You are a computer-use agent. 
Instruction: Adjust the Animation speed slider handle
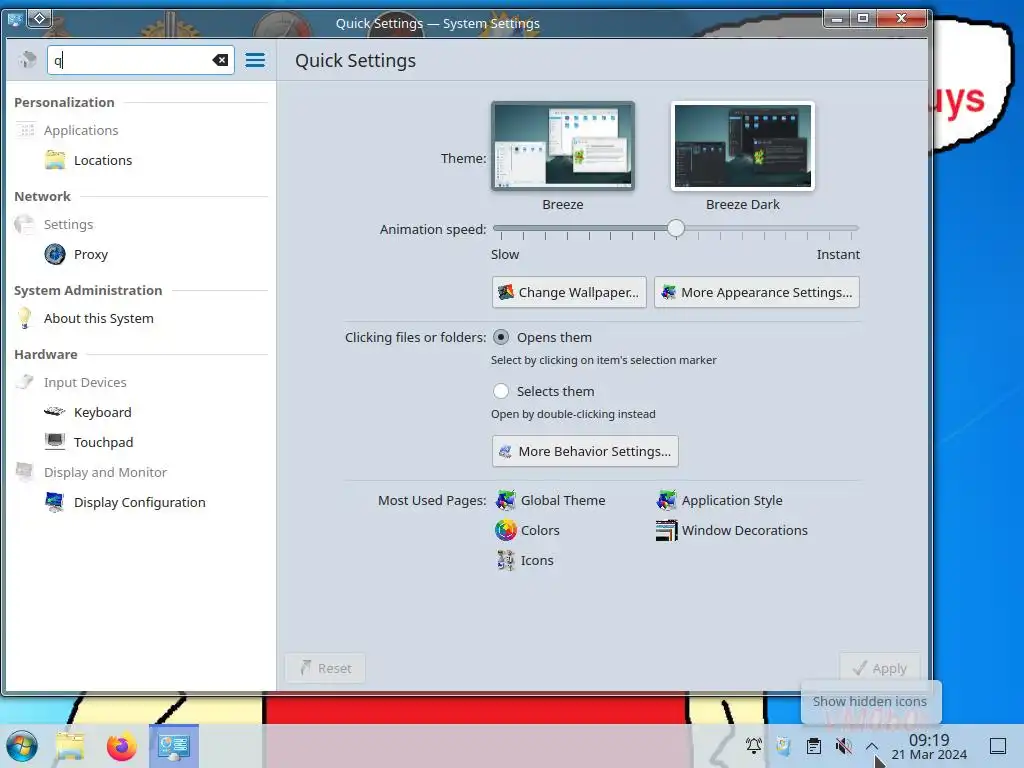676,228
